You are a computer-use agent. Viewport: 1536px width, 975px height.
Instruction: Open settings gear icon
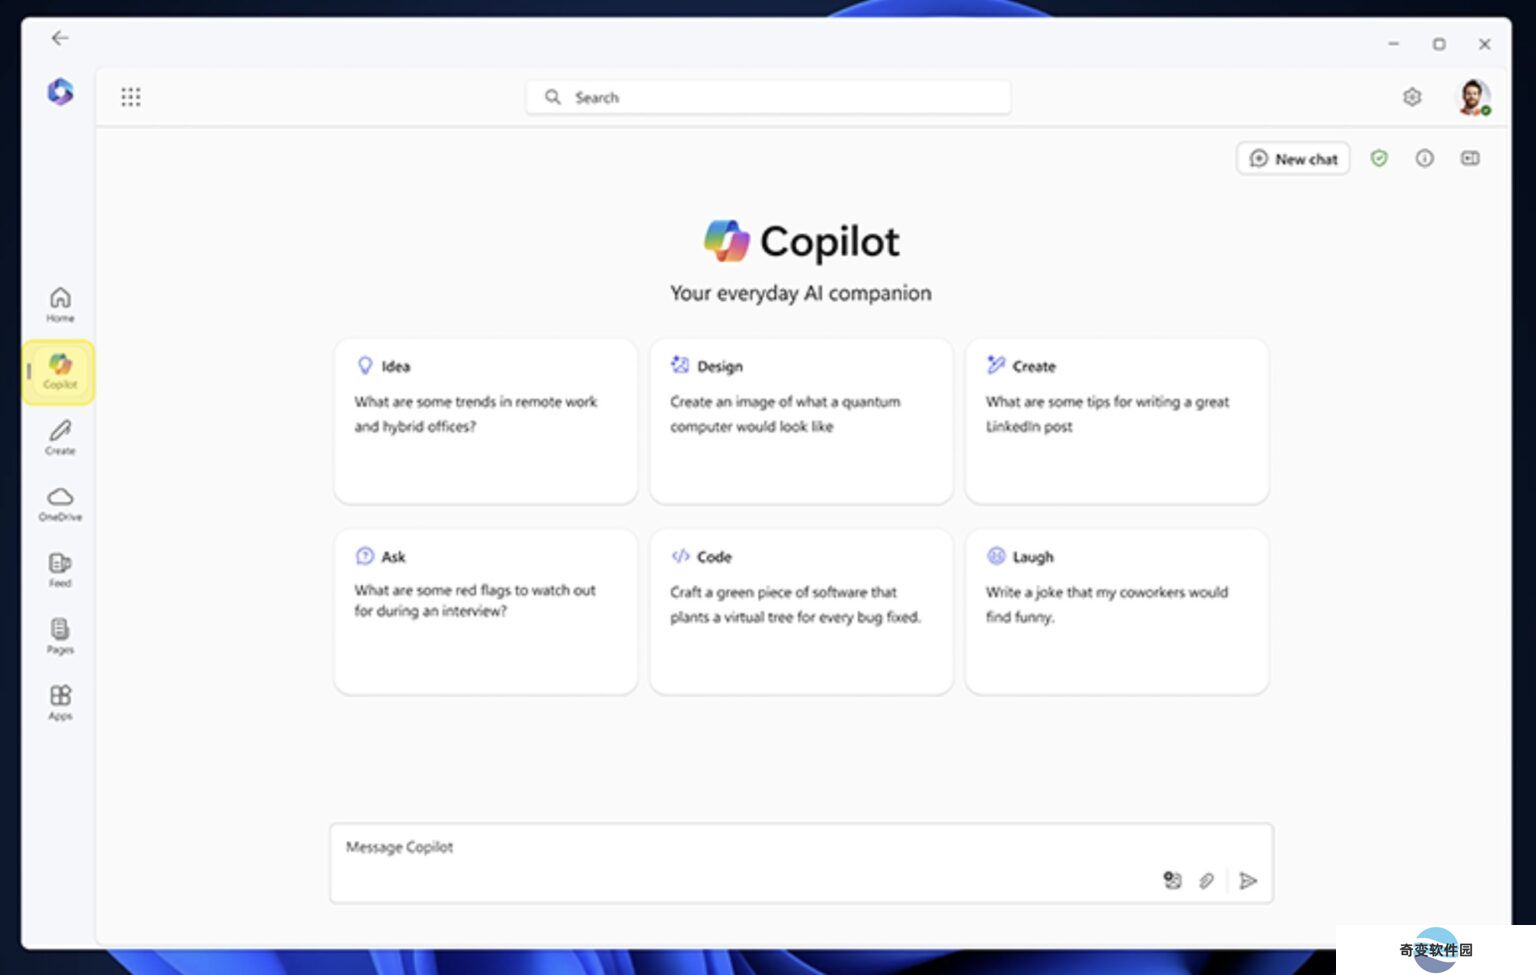1412,97
